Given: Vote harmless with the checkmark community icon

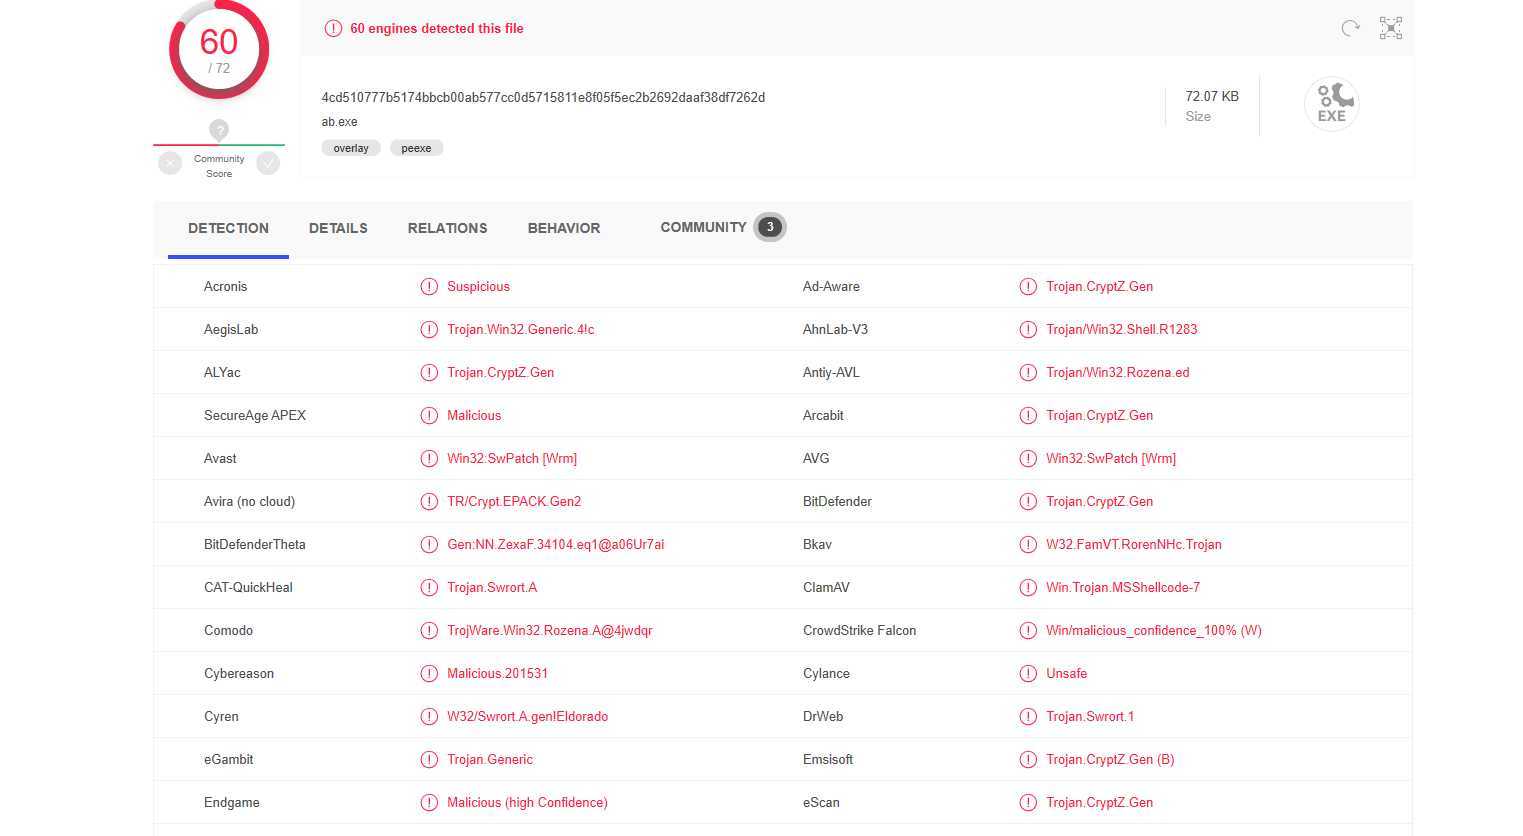Looking at the screenshot, I should click(268, 163).
